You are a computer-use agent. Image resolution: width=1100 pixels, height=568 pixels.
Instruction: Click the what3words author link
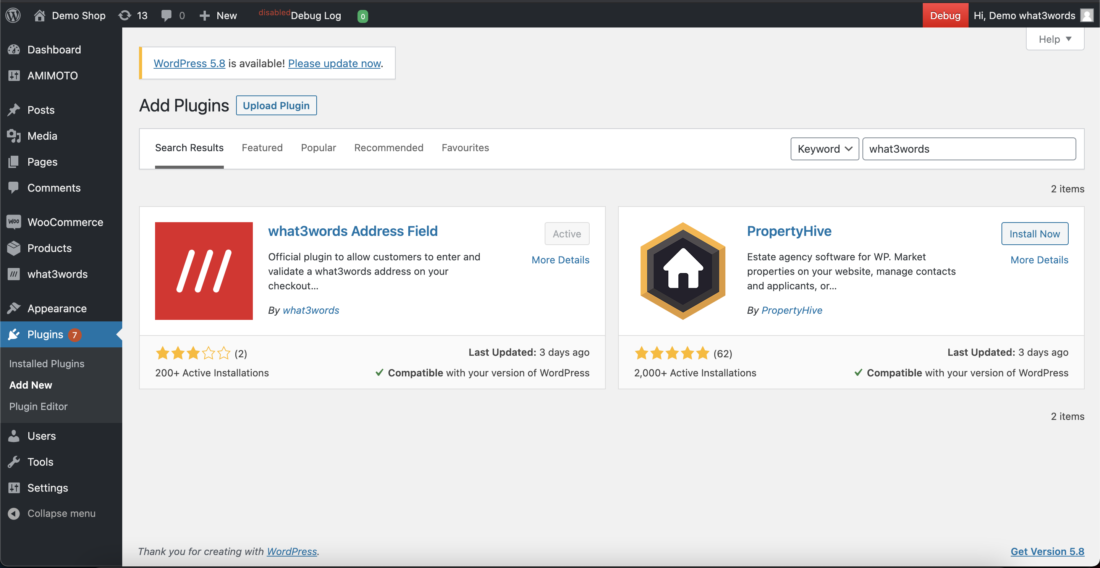[311, 310]
